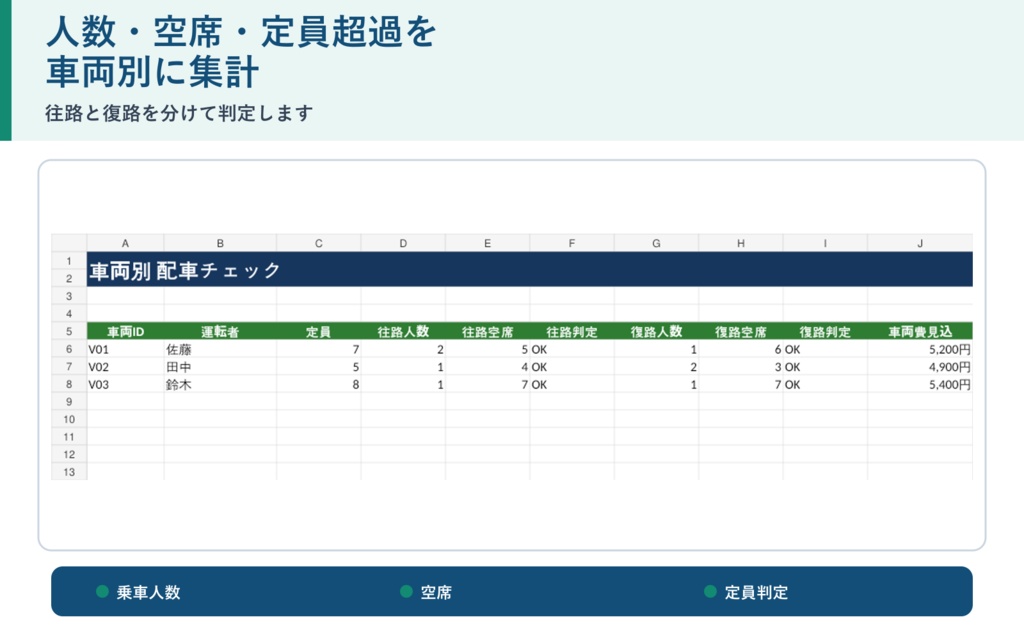
Task: Click the 復路判定 header cell
Action: pyautogui.click(x=825, y=331)
